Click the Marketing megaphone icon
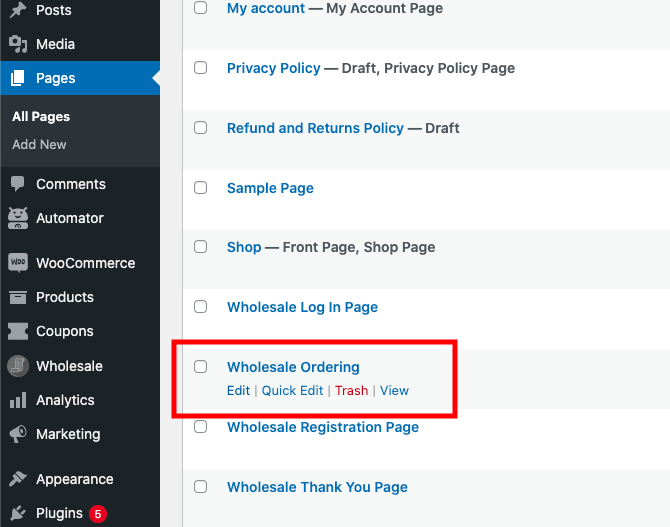This screenshot has height=527, width=670. [x=18, y=434]
